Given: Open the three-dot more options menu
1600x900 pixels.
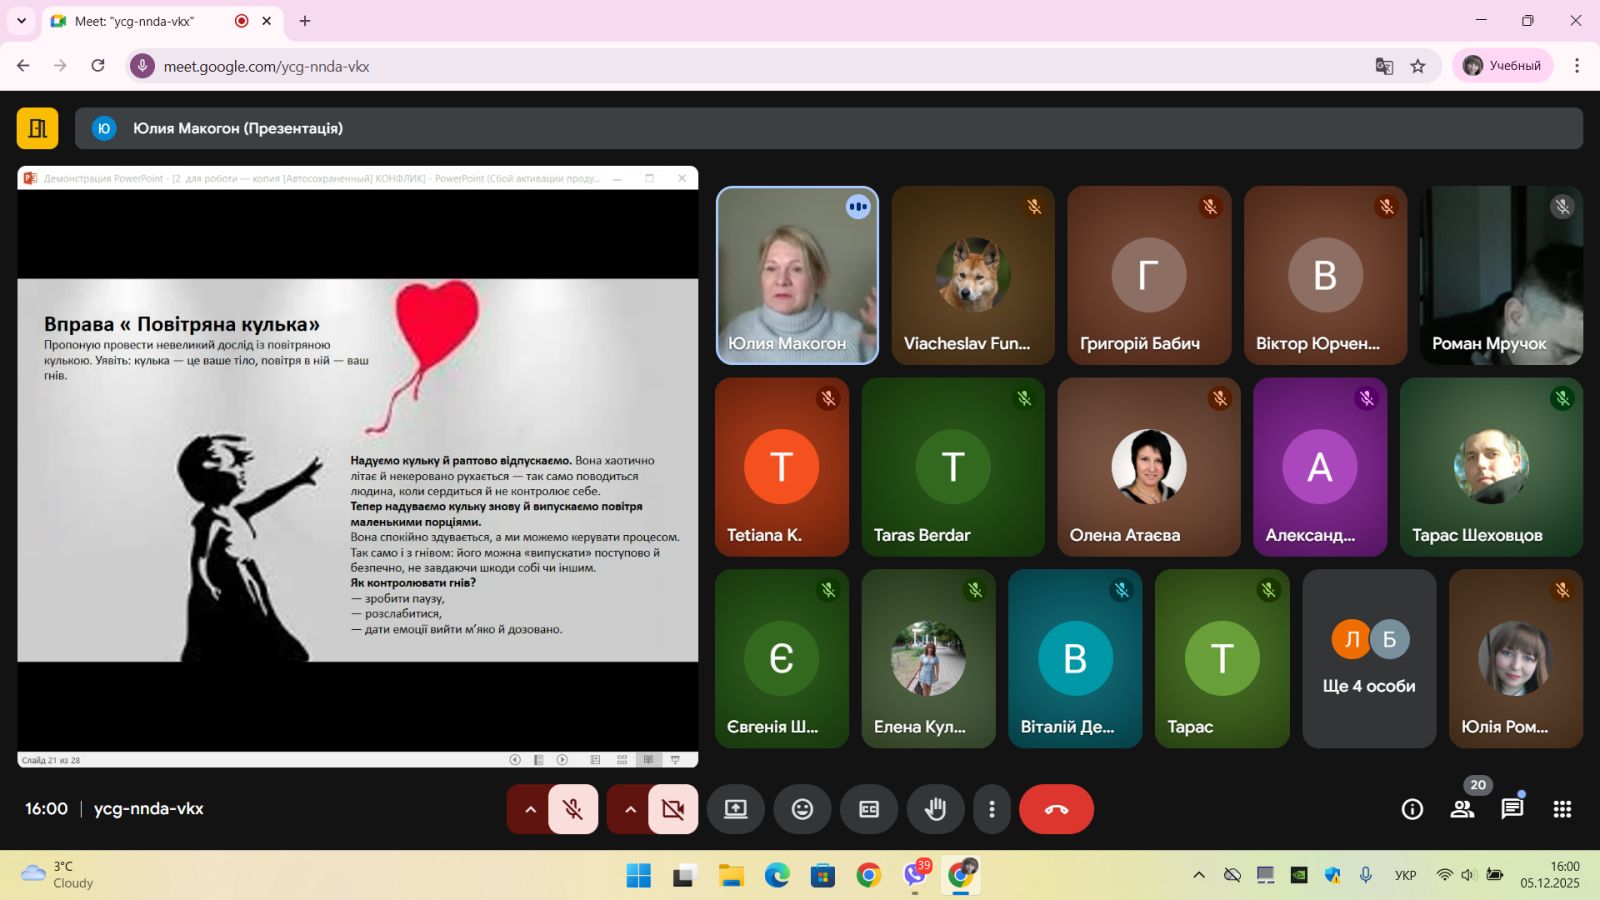Looking at the screenshot, I should 991,809.
